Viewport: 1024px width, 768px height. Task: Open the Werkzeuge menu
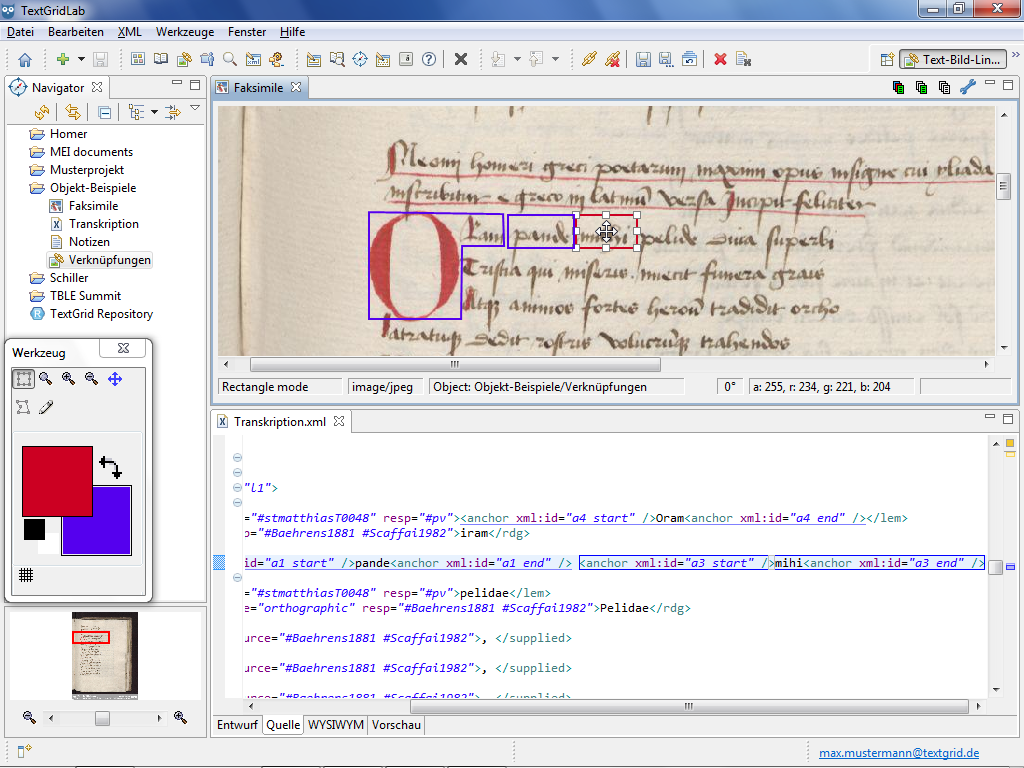185,32
